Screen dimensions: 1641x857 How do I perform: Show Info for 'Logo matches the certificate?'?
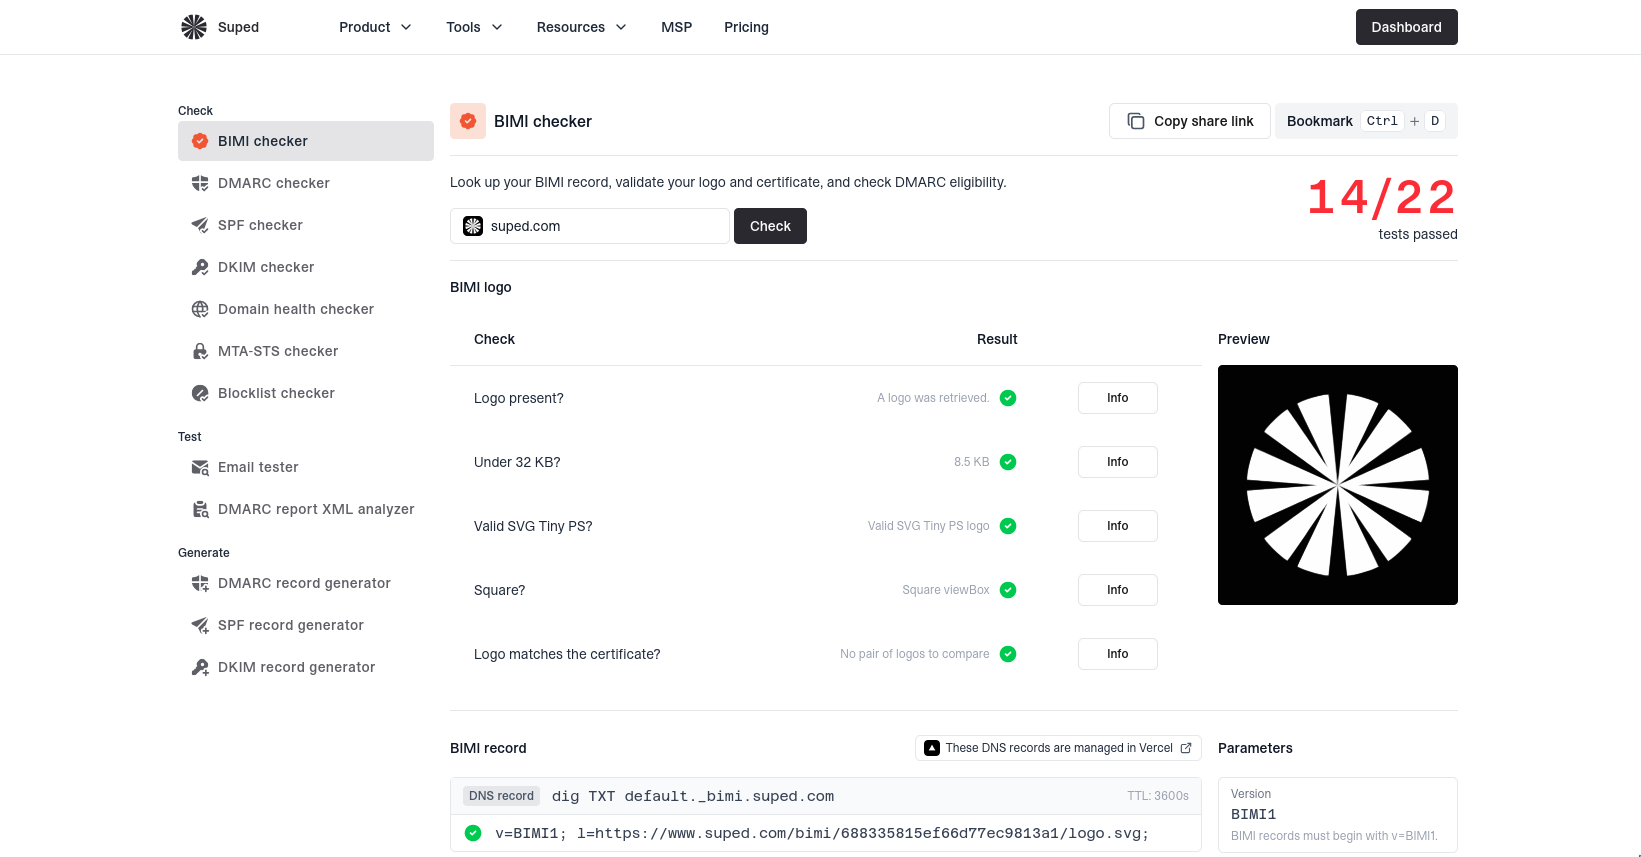pos(1118,654)
